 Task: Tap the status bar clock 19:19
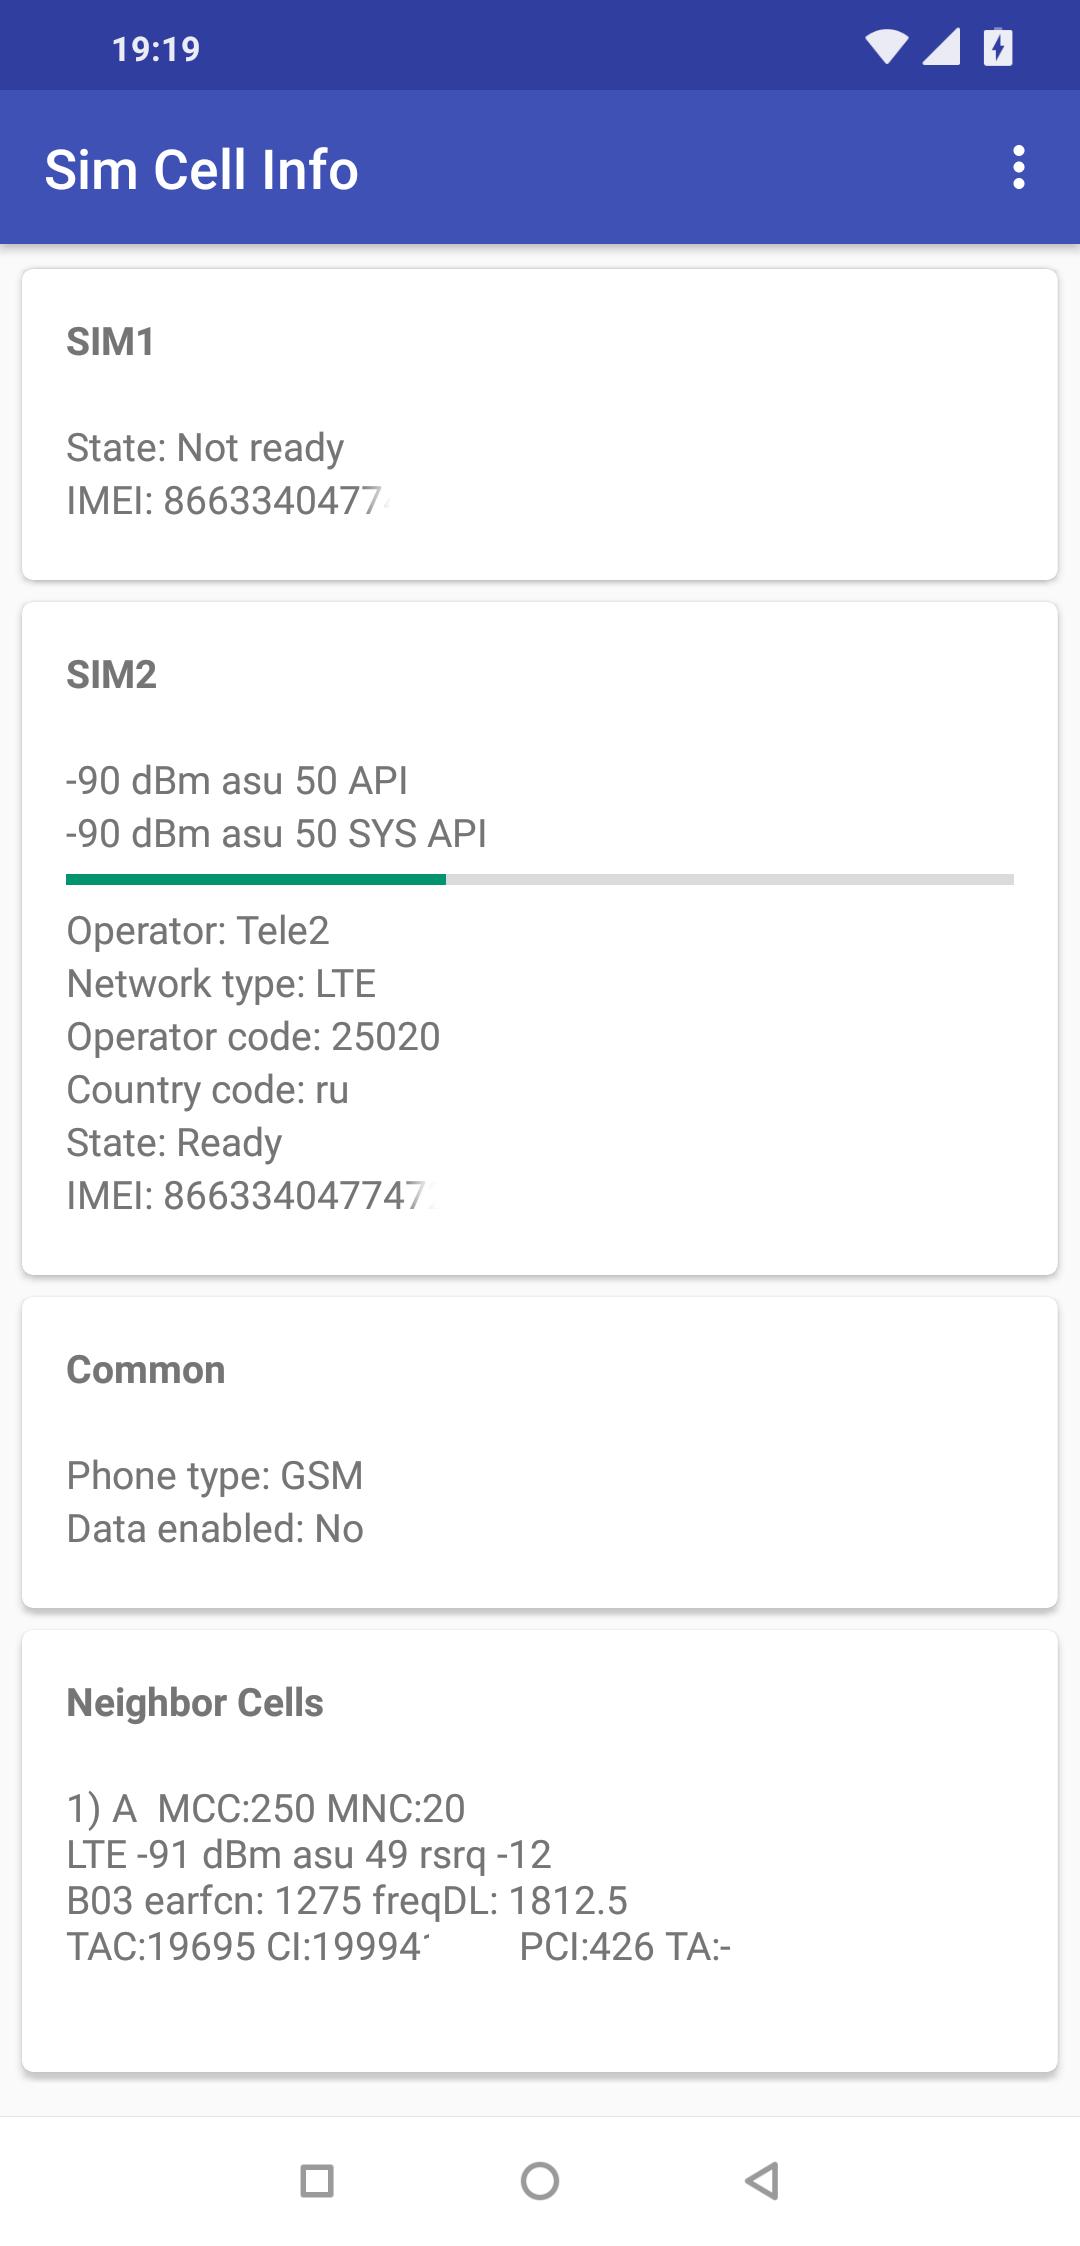coord(156,49)
